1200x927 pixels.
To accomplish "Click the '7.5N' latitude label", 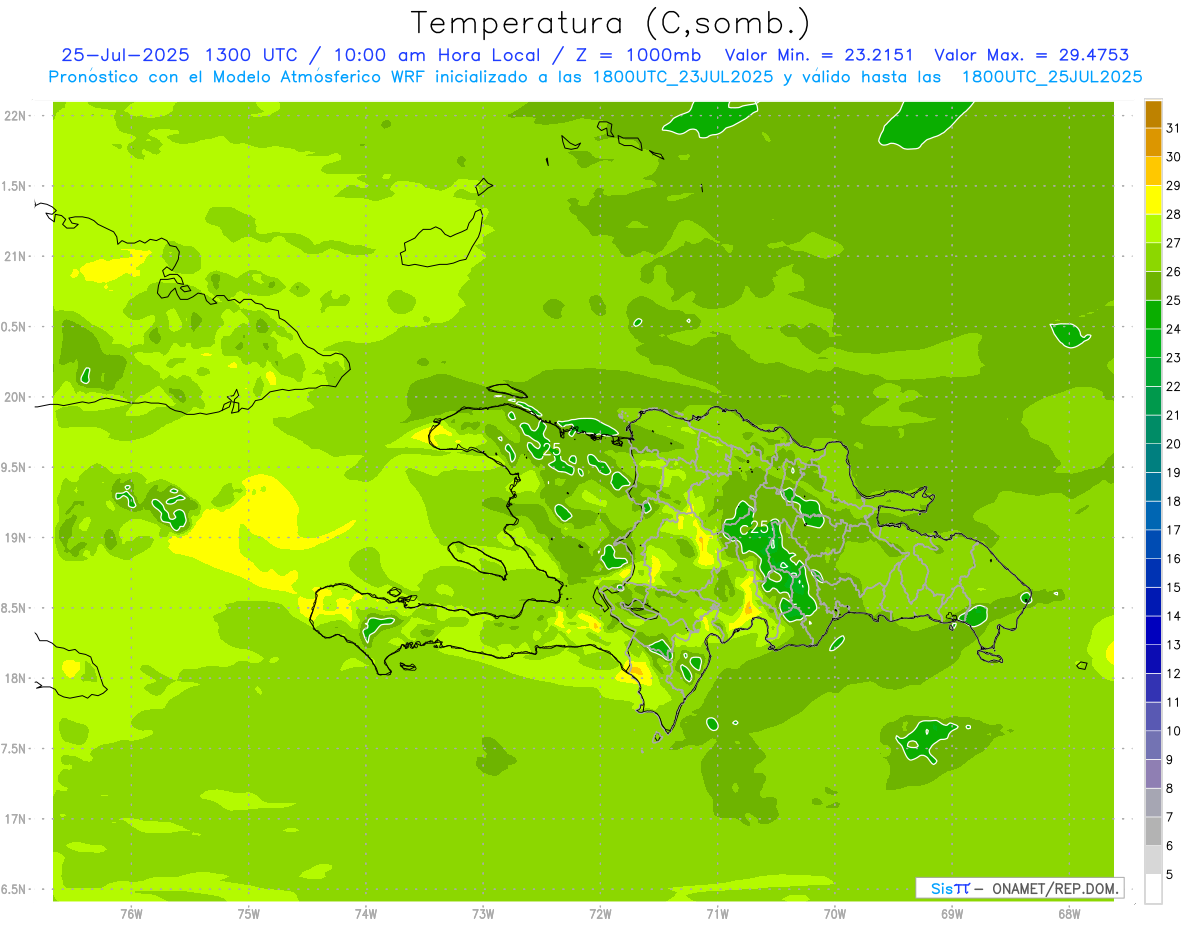I will [15, 748].
